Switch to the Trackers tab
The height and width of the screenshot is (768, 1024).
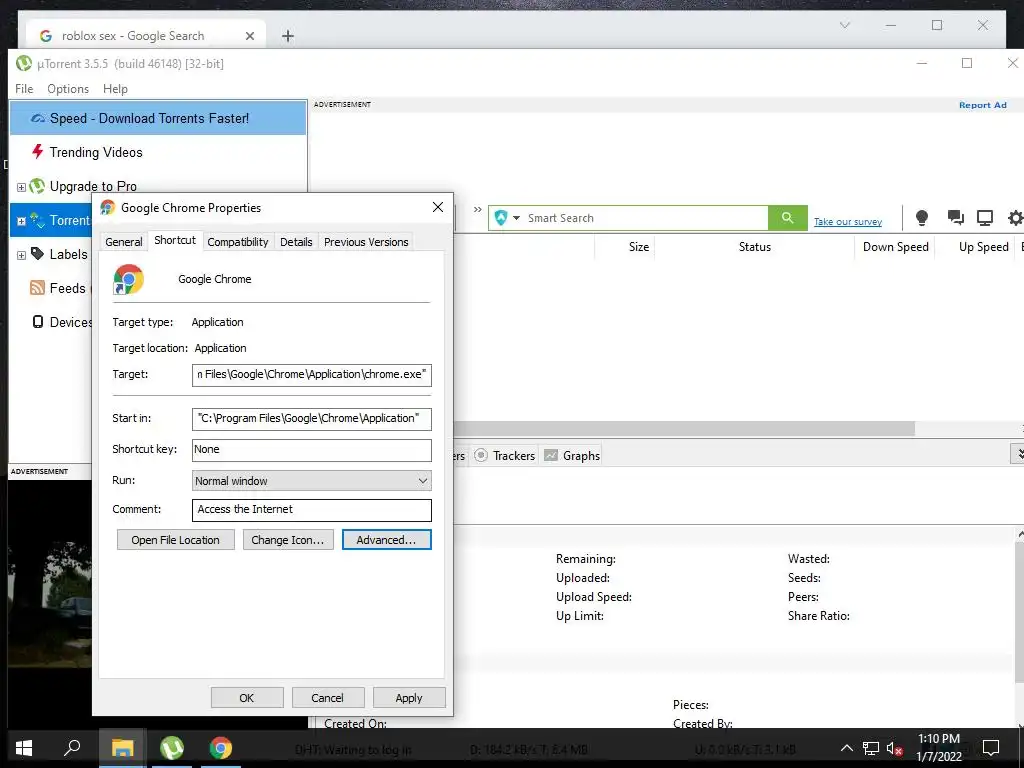pyautogui.click(x=504, y=456)
